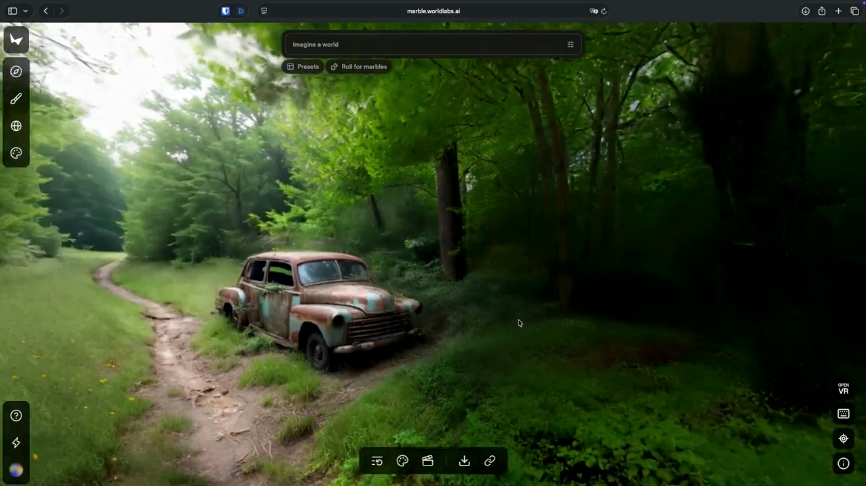Click the Open VR button
Image resolution: width=866 pixels, height=486 pixels.
point(843,389)
